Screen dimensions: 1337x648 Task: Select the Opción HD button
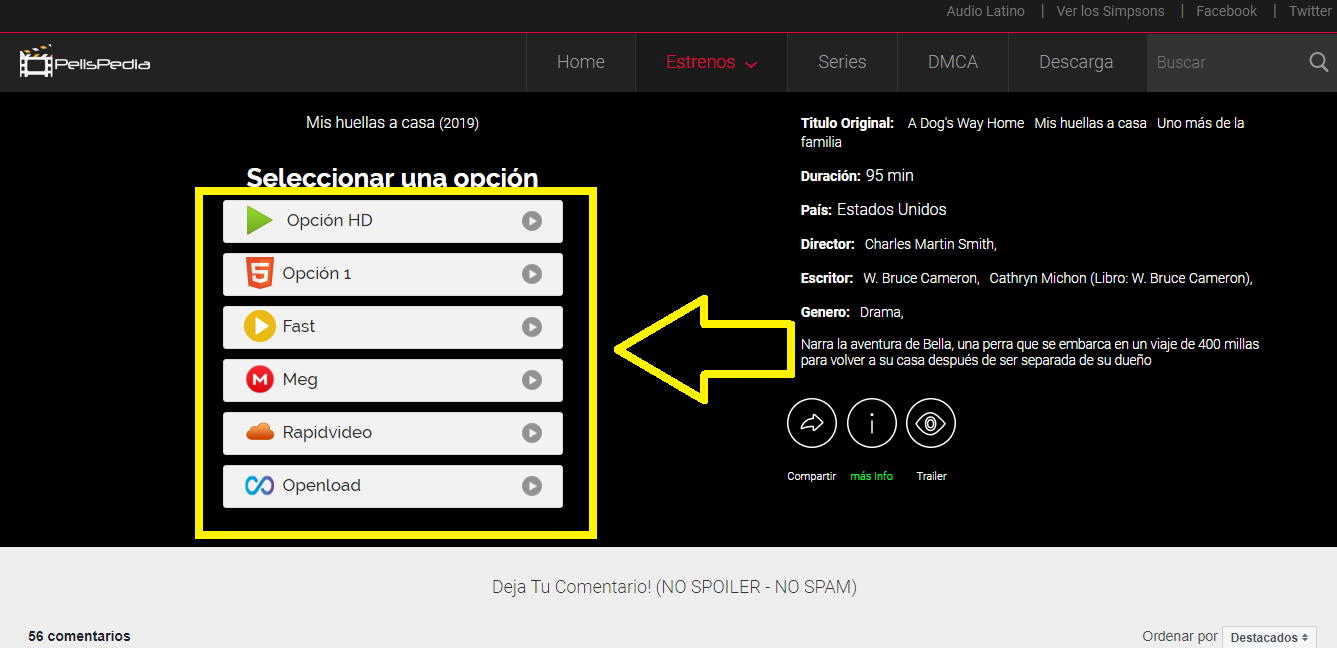tap(393, 221)
